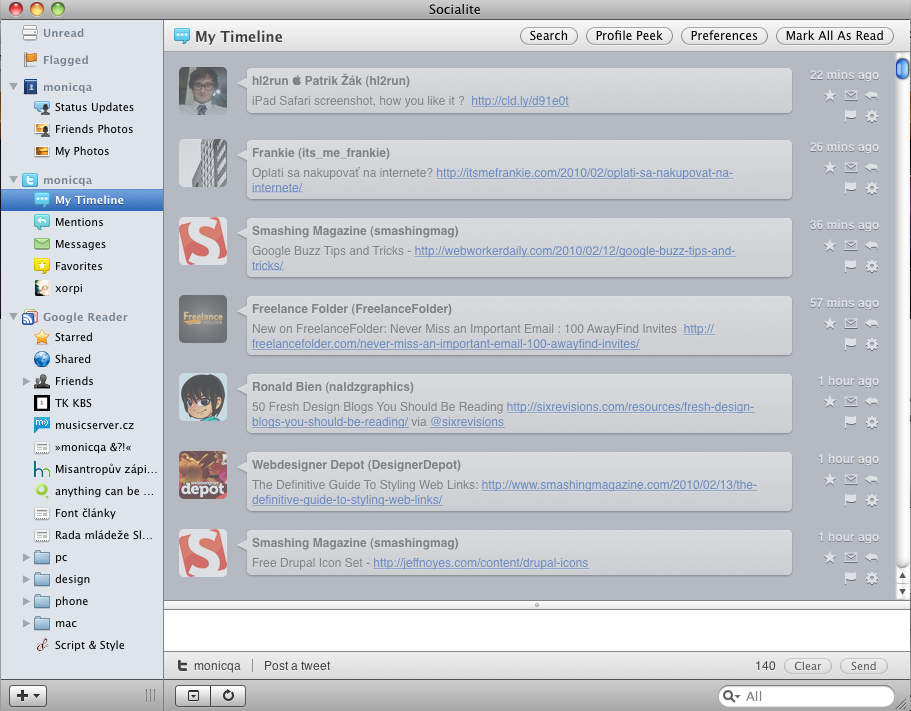
Task: Send the tweet
Action: pyautogui.click(x=863, y=666)
